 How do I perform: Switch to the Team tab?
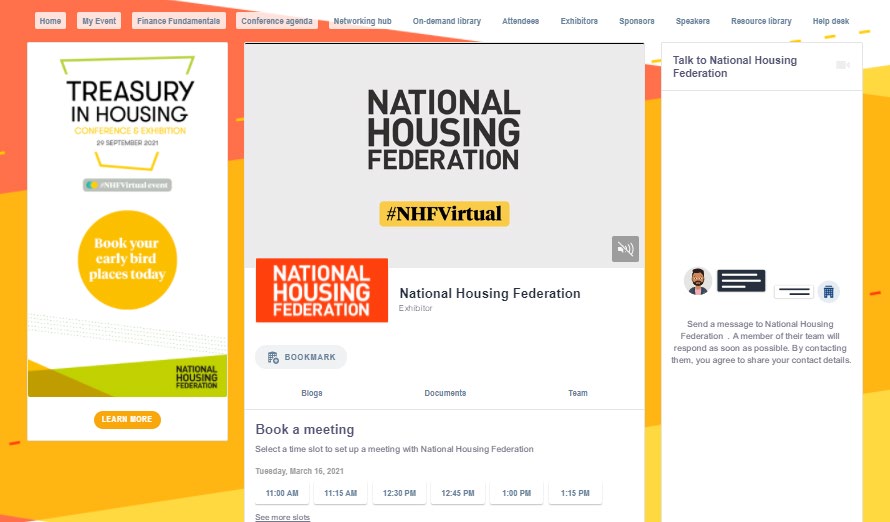[578, 393]
